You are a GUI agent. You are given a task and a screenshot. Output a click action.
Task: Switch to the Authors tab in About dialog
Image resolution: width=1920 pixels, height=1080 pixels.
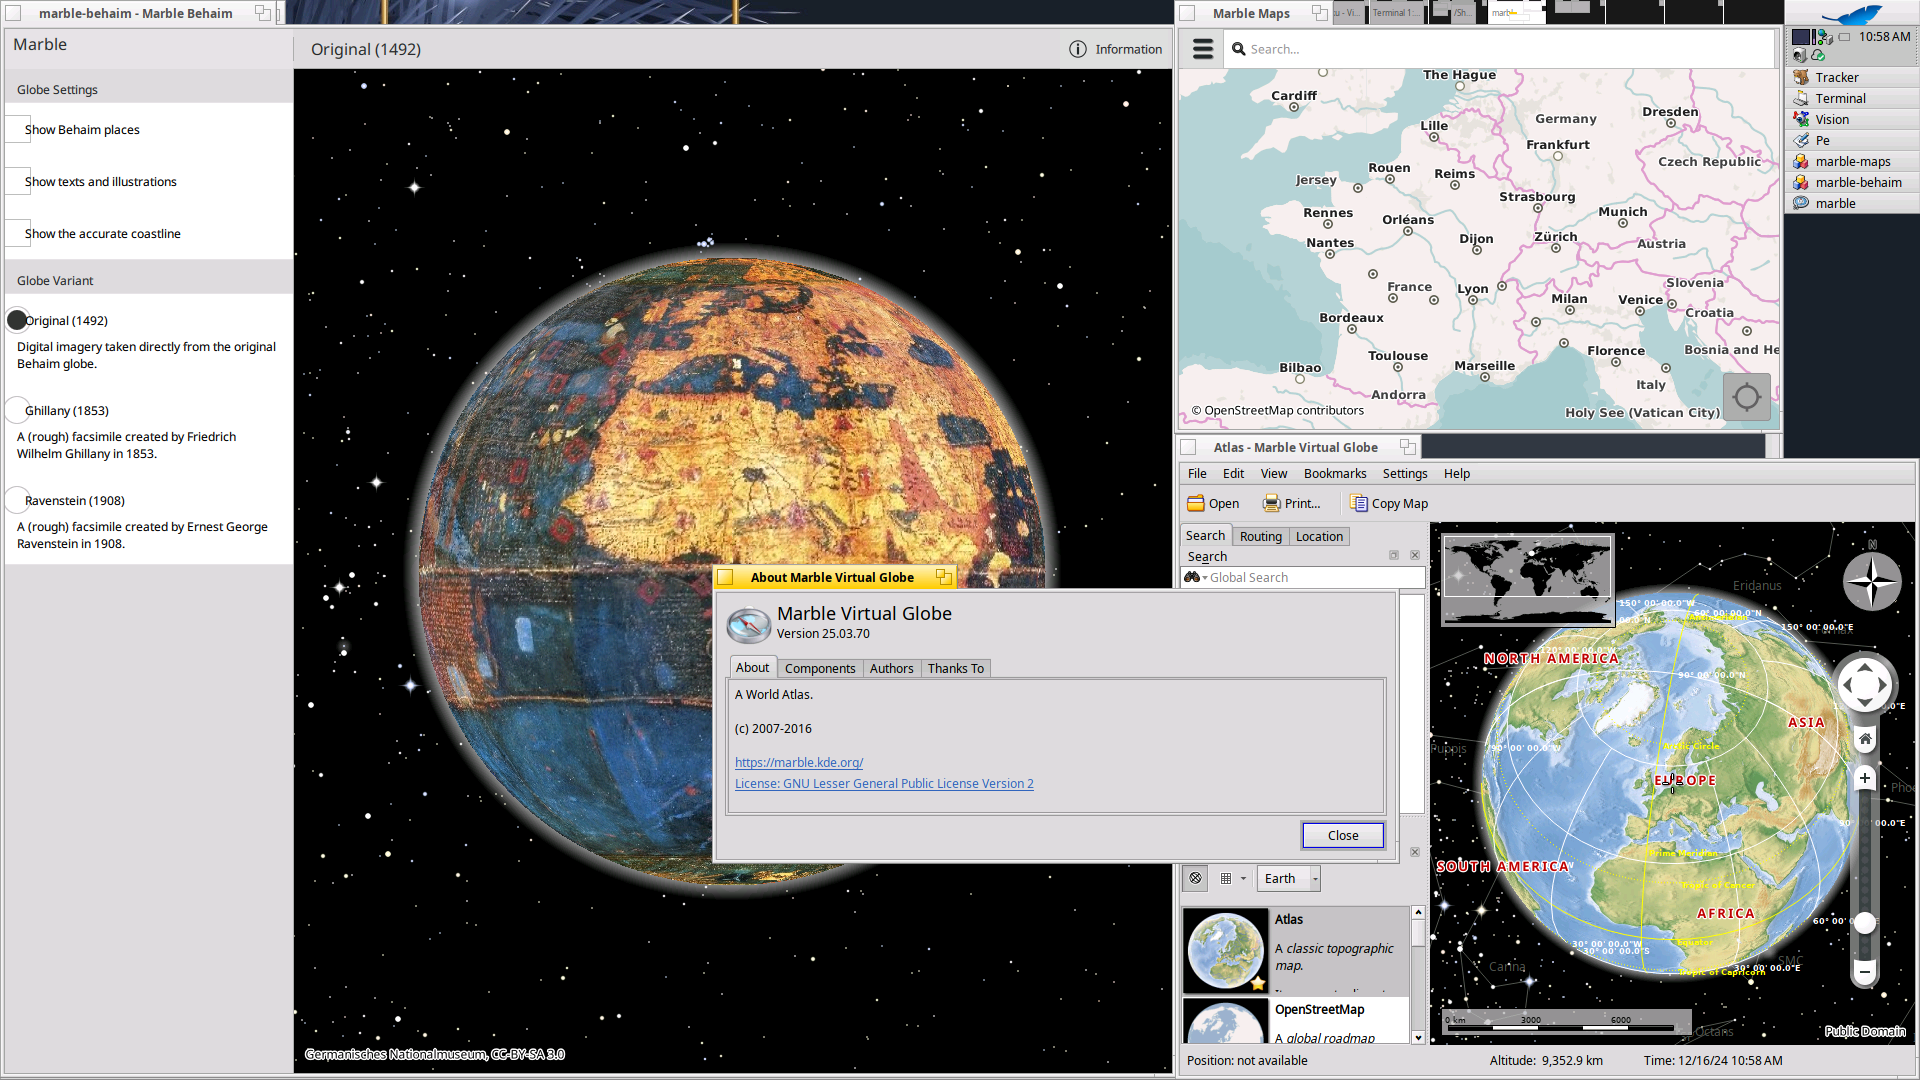pyautogui.click(x=891, y=668)
